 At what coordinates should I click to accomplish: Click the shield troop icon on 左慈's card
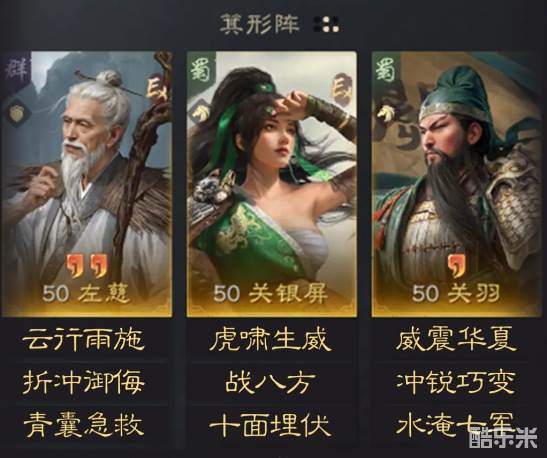16,113
